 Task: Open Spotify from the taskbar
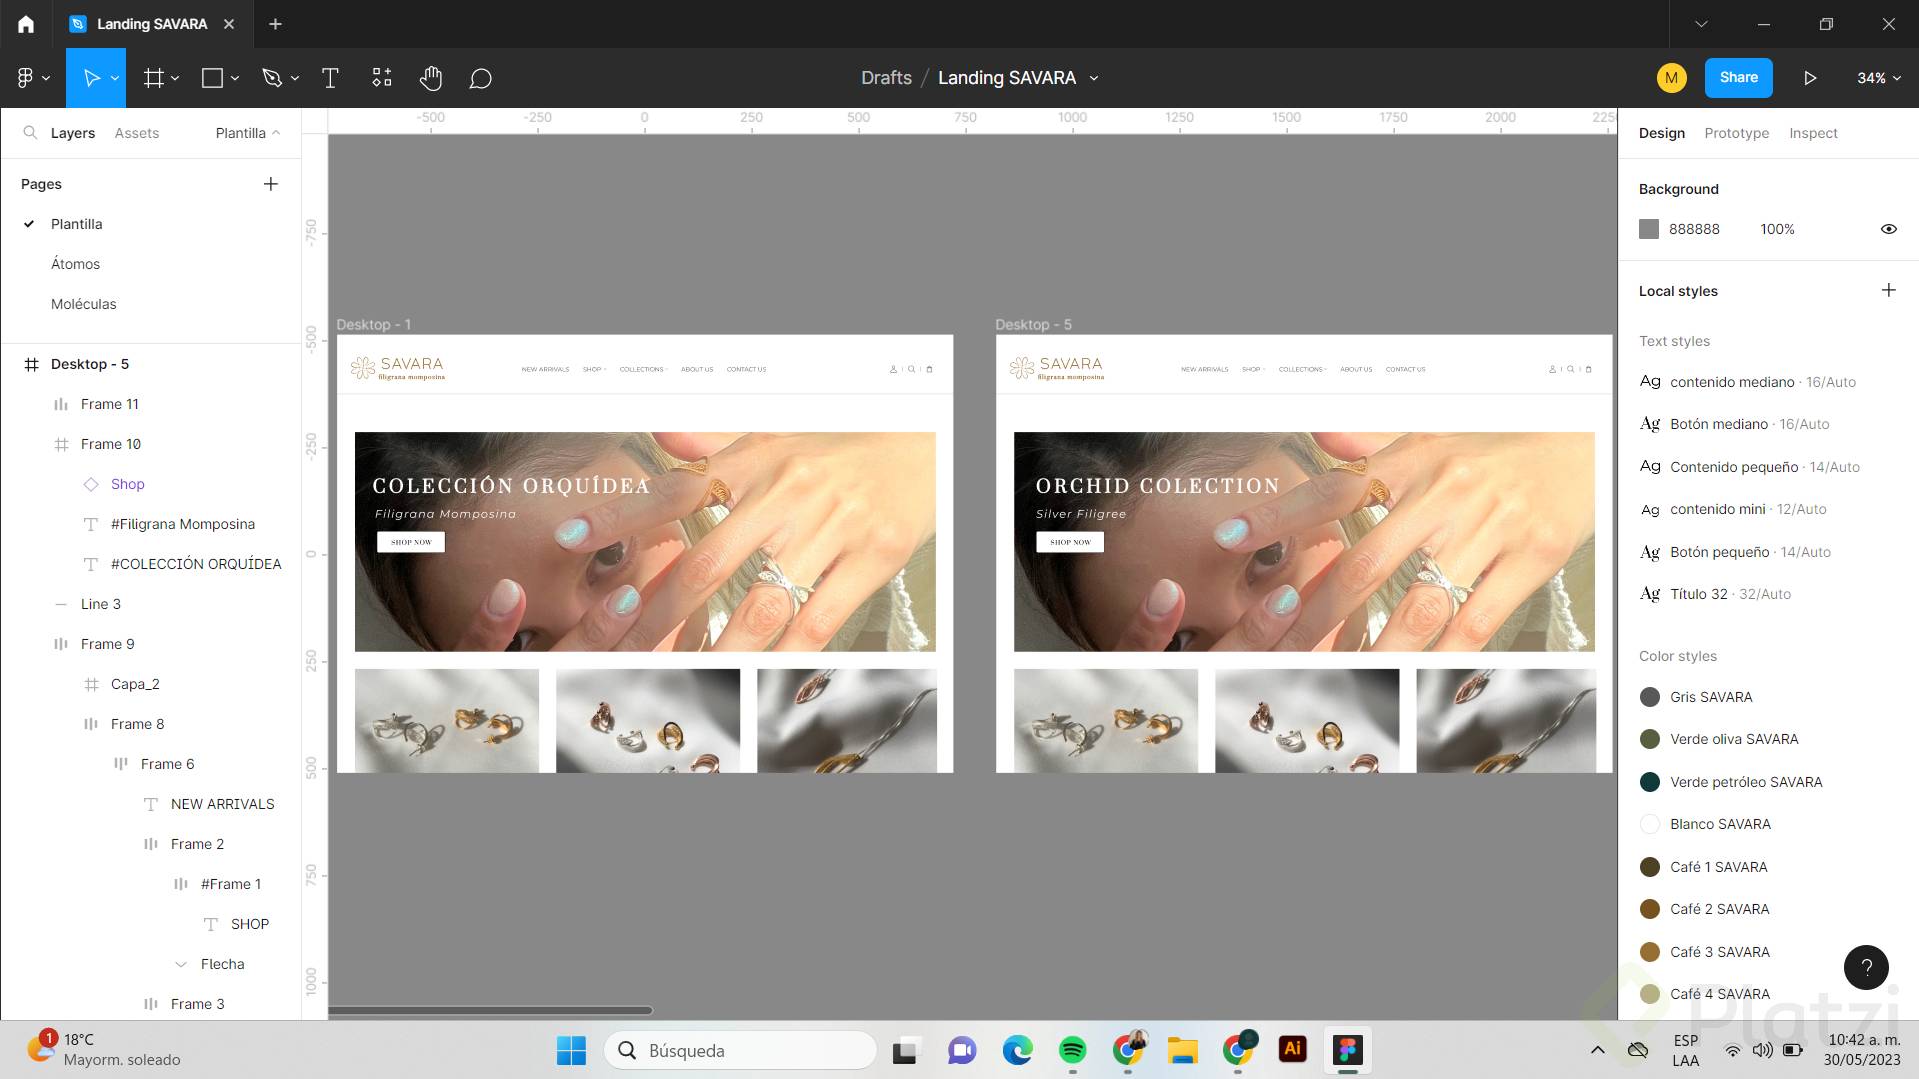click(x=1072, y=1050)
